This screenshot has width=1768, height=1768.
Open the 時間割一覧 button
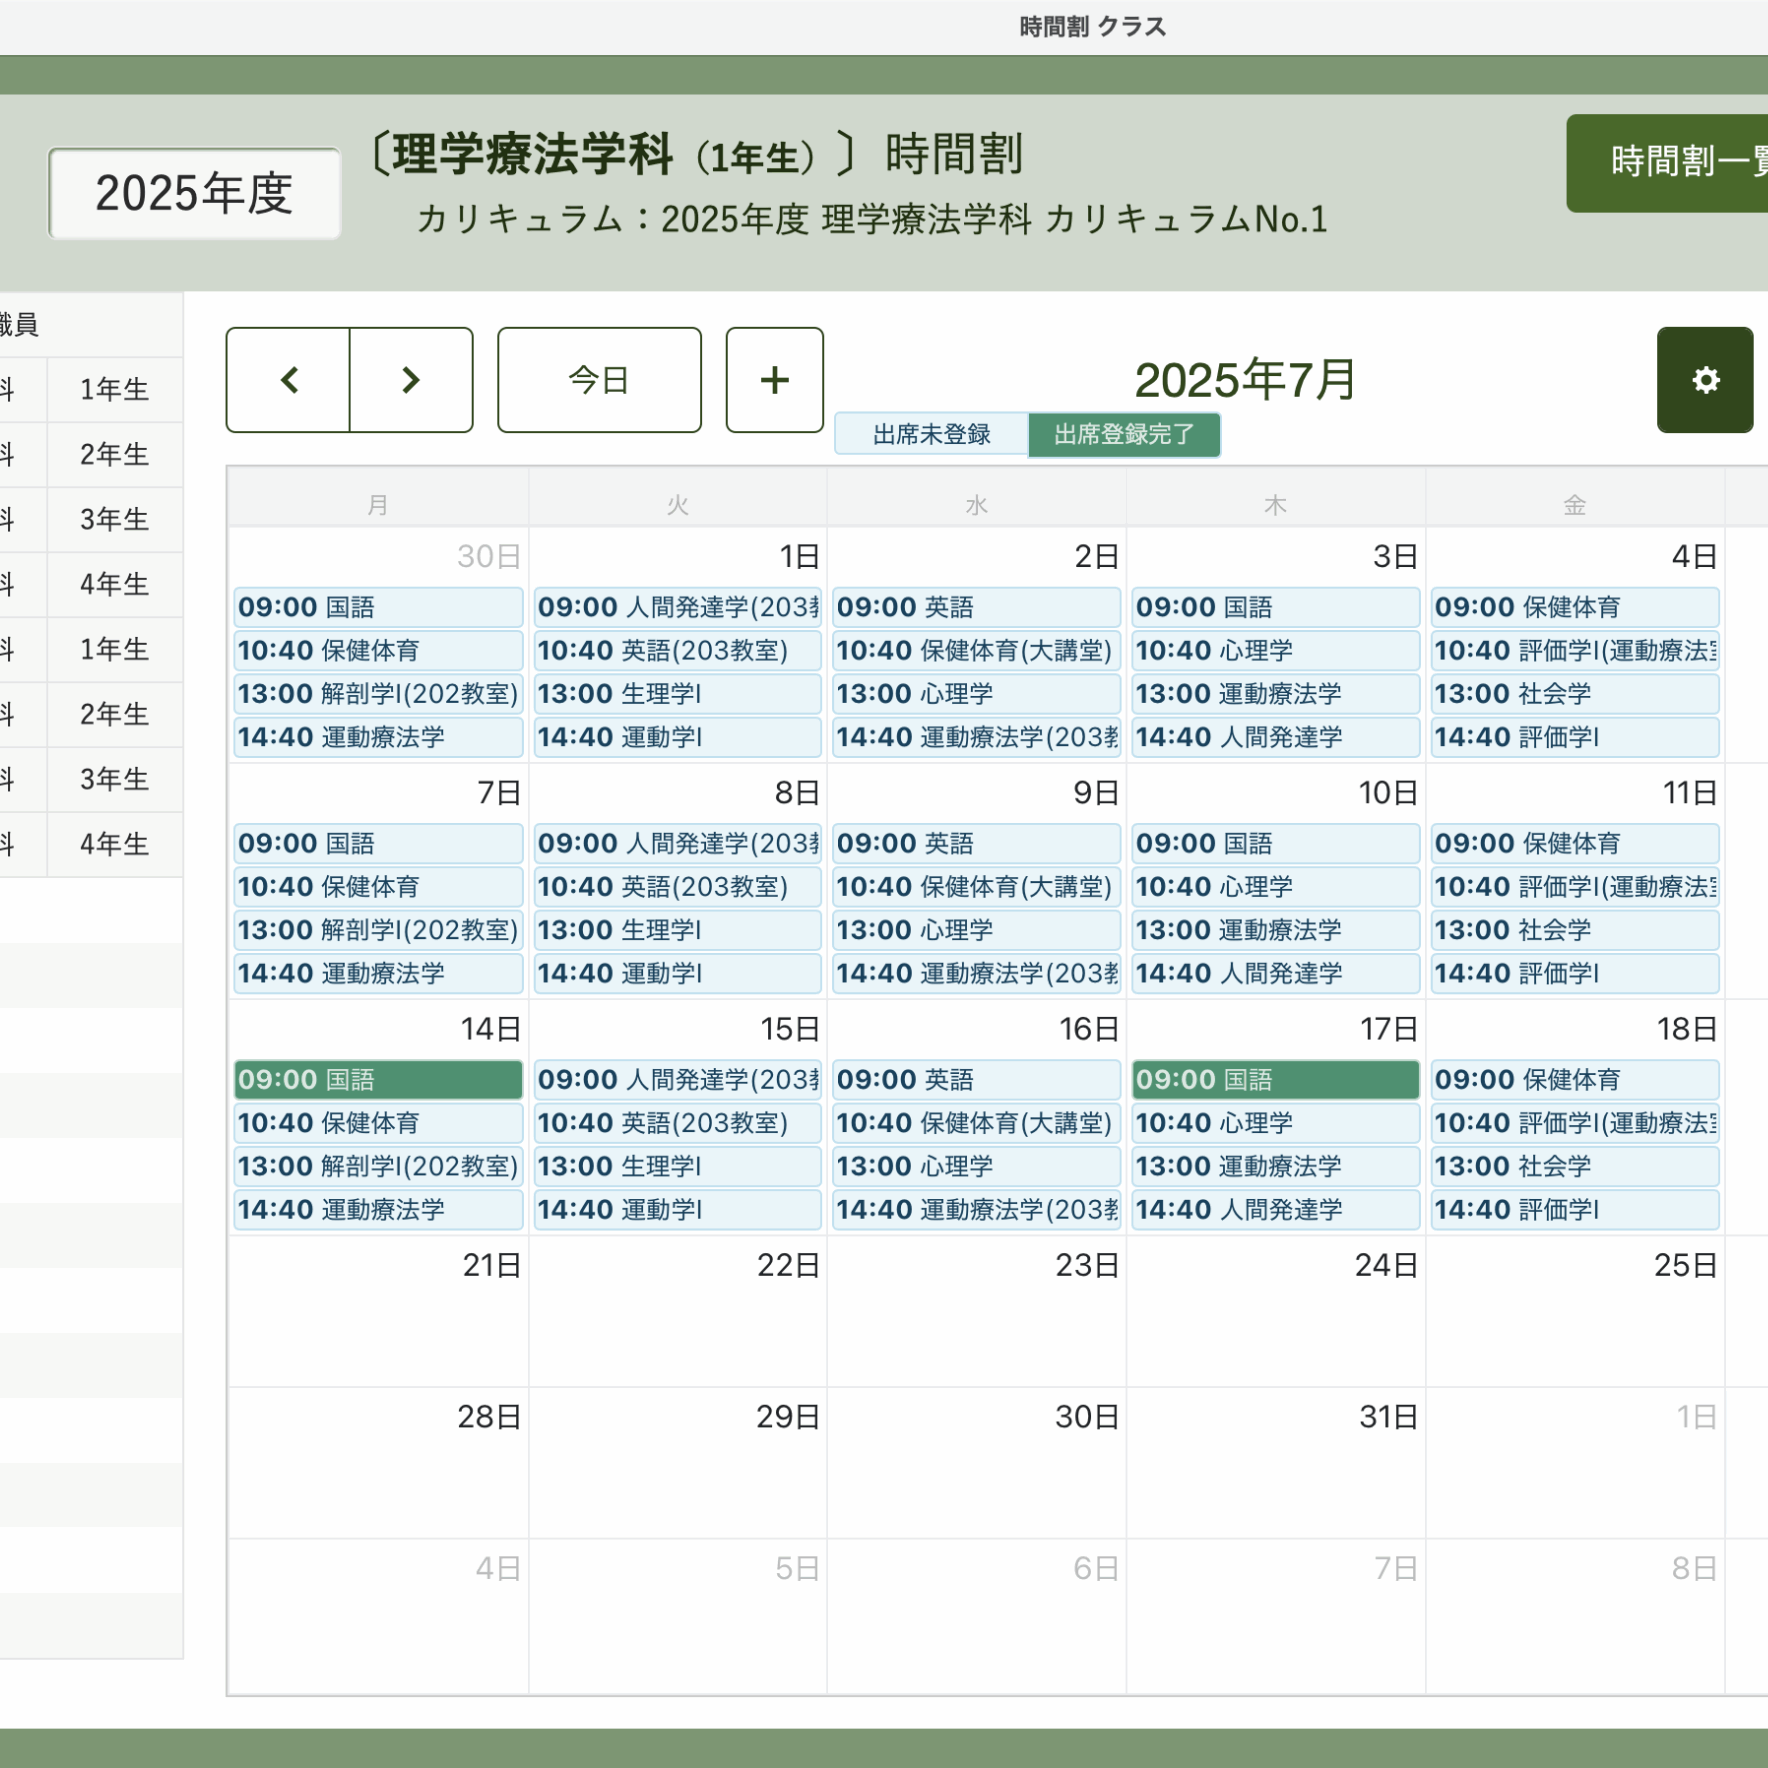(x=1667, y=163)
